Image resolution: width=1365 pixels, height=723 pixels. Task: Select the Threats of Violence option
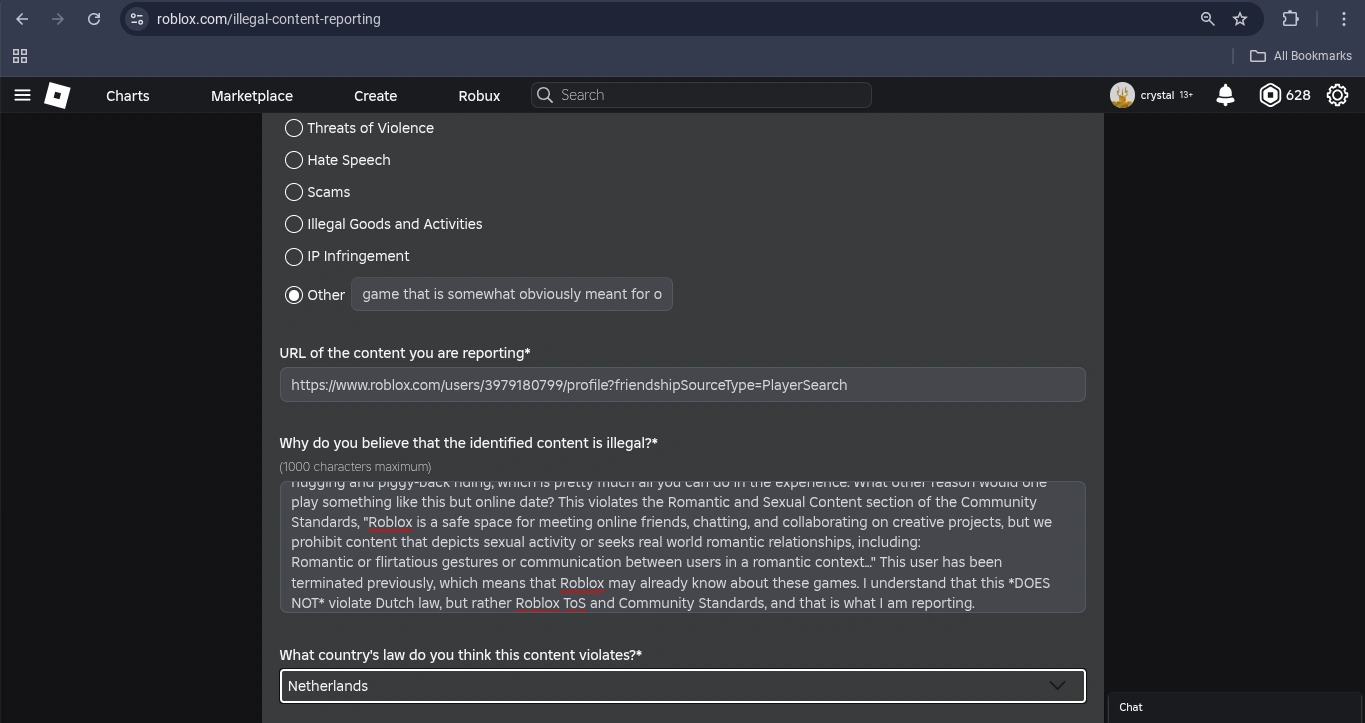click(294, 128)
